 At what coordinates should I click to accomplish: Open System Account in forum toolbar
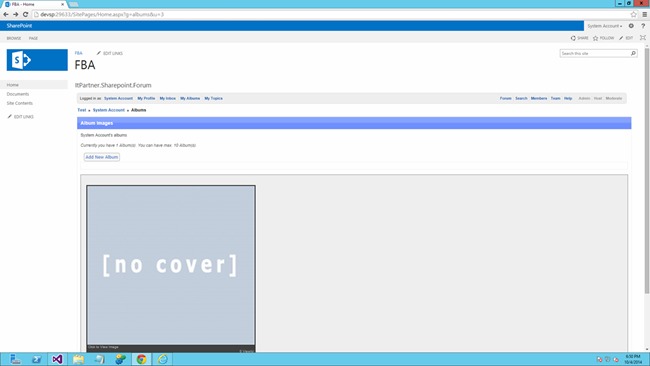118,98
